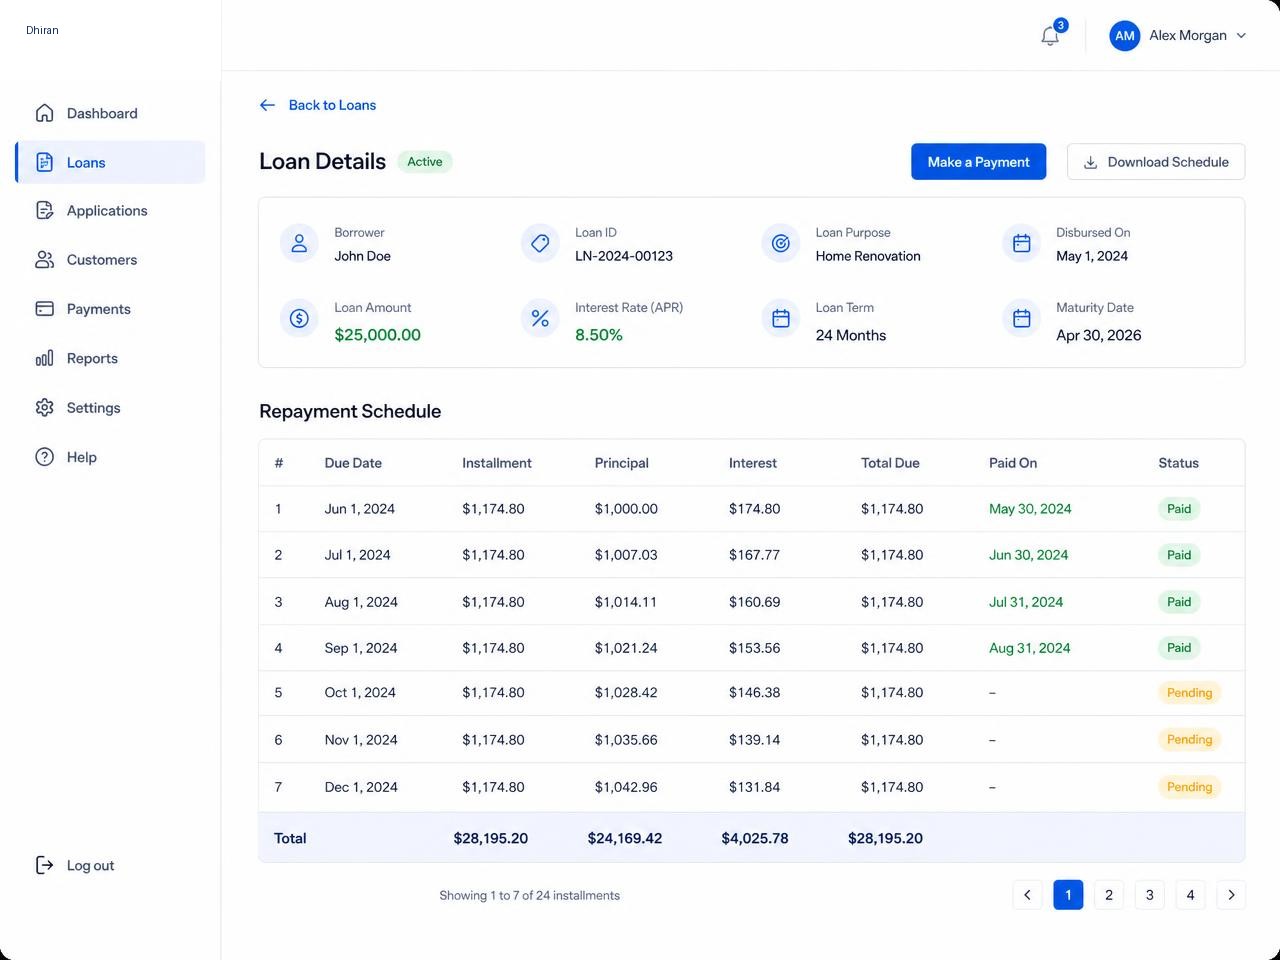This screenshot has height=960, width=1280.
Task: Click the Loan Term calendar icon
Action: pyautogui.click(x=781, y=318)
